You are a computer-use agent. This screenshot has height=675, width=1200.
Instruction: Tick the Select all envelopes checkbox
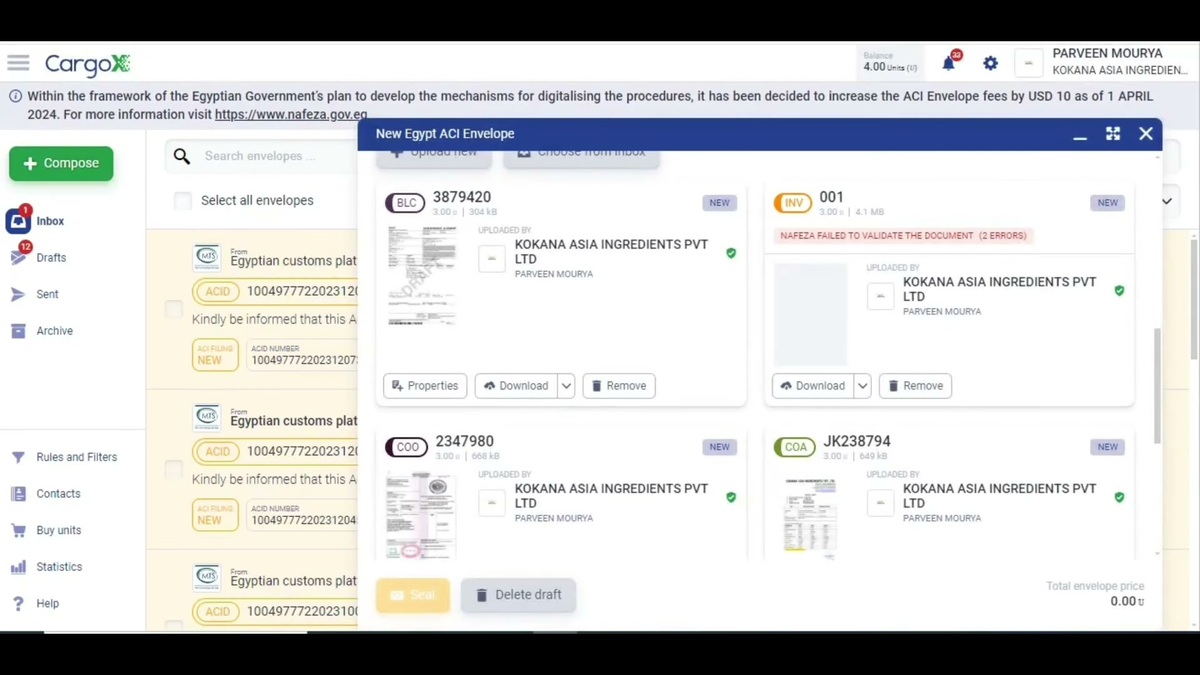click(183, 200)
